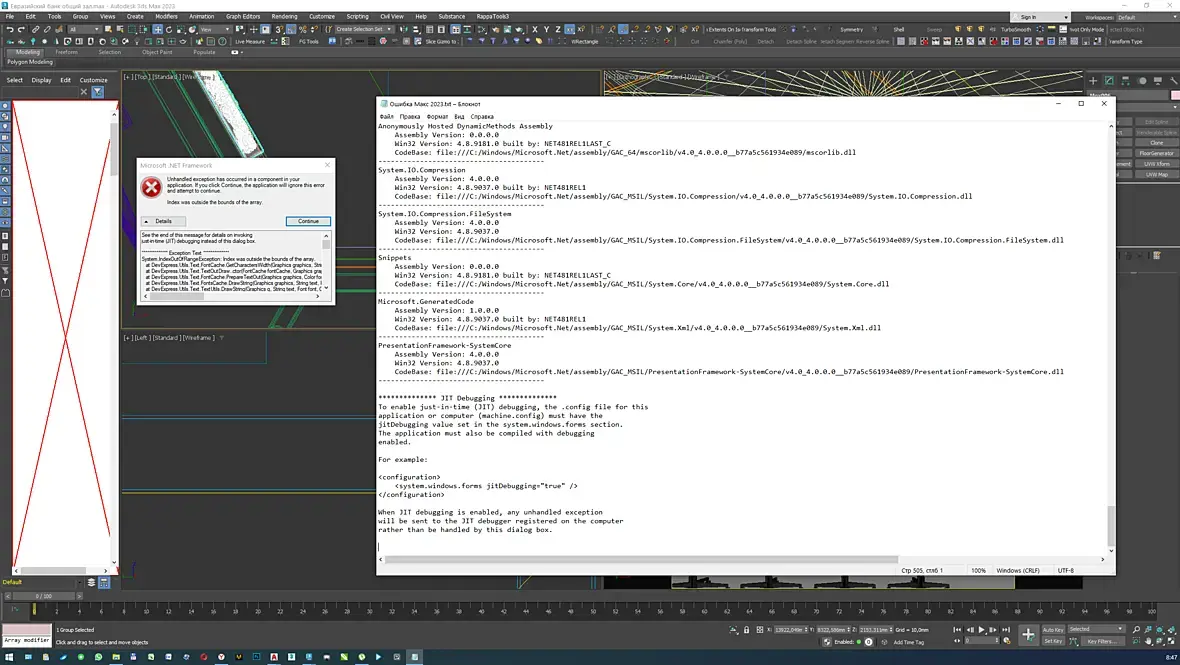
Task: Open the Create Selection Set dropdown
Action: click(x=363, y=29)
